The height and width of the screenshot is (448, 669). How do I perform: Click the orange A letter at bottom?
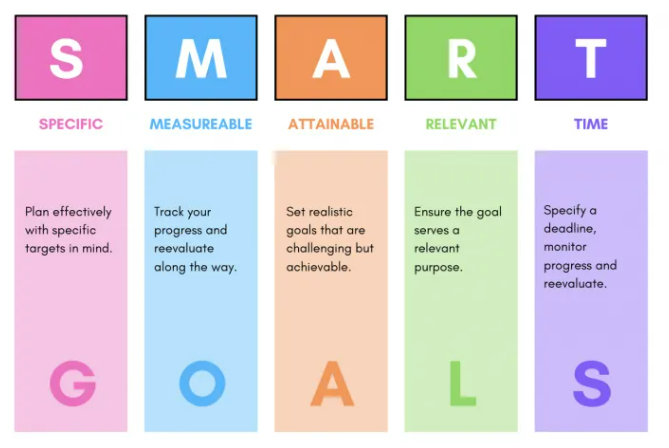point(331,384)
